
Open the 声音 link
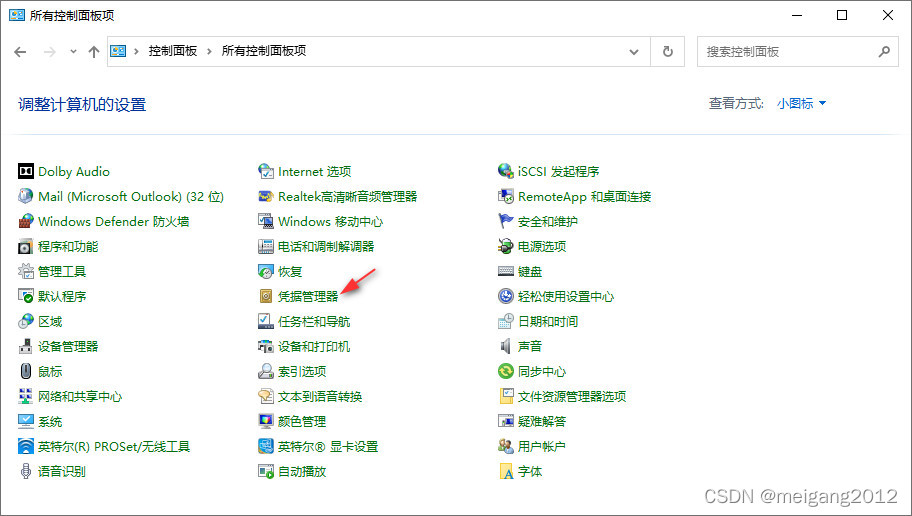coord(530,347)
